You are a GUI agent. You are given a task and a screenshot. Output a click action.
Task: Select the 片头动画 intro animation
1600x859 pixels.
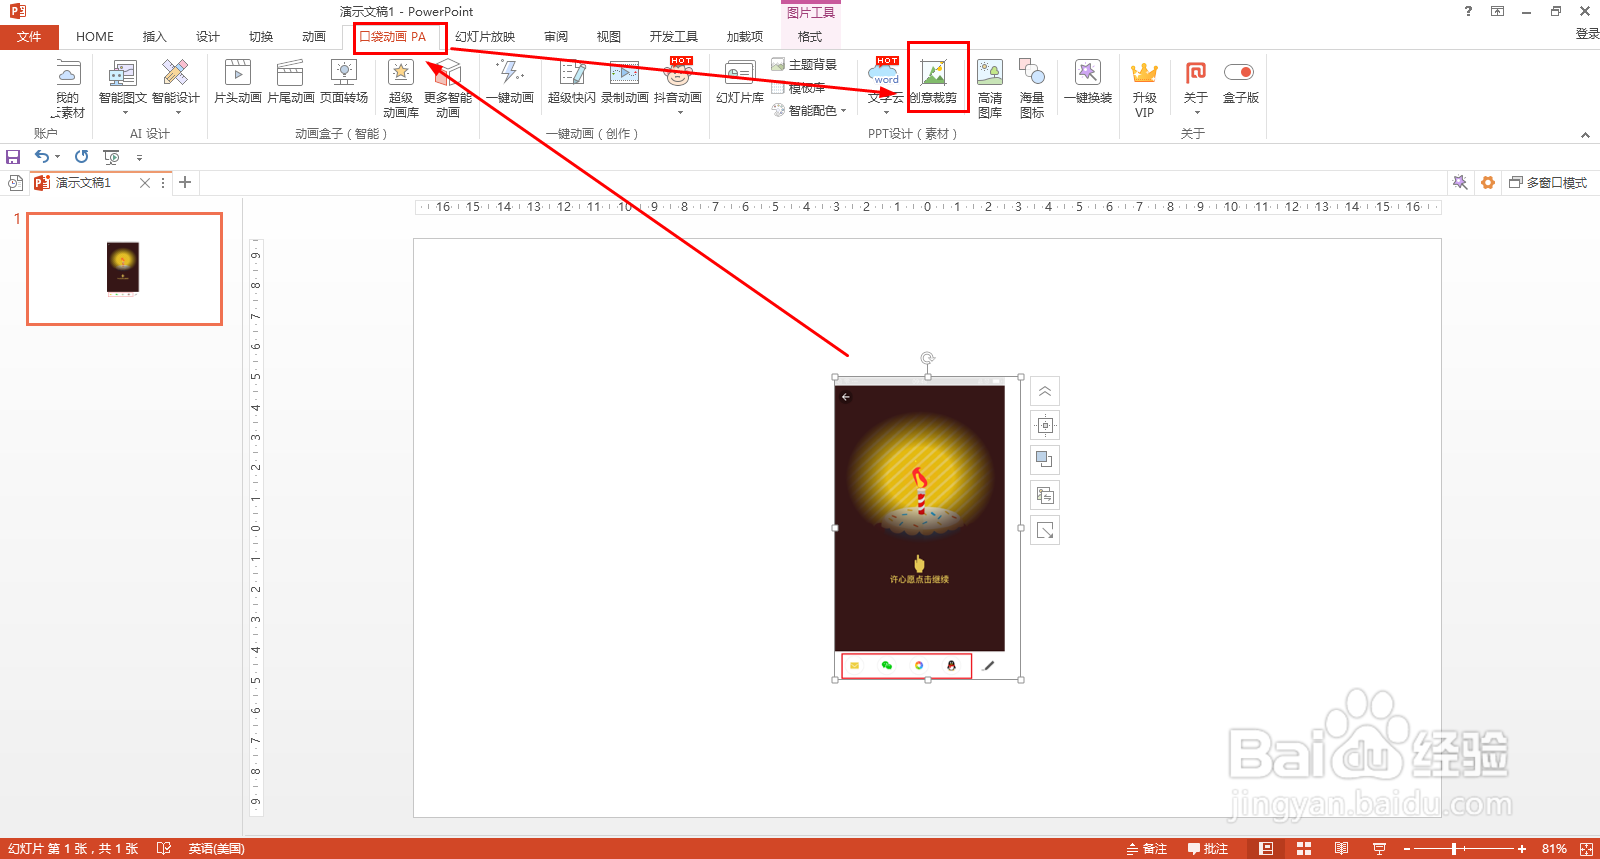click(x=238, y=82)
